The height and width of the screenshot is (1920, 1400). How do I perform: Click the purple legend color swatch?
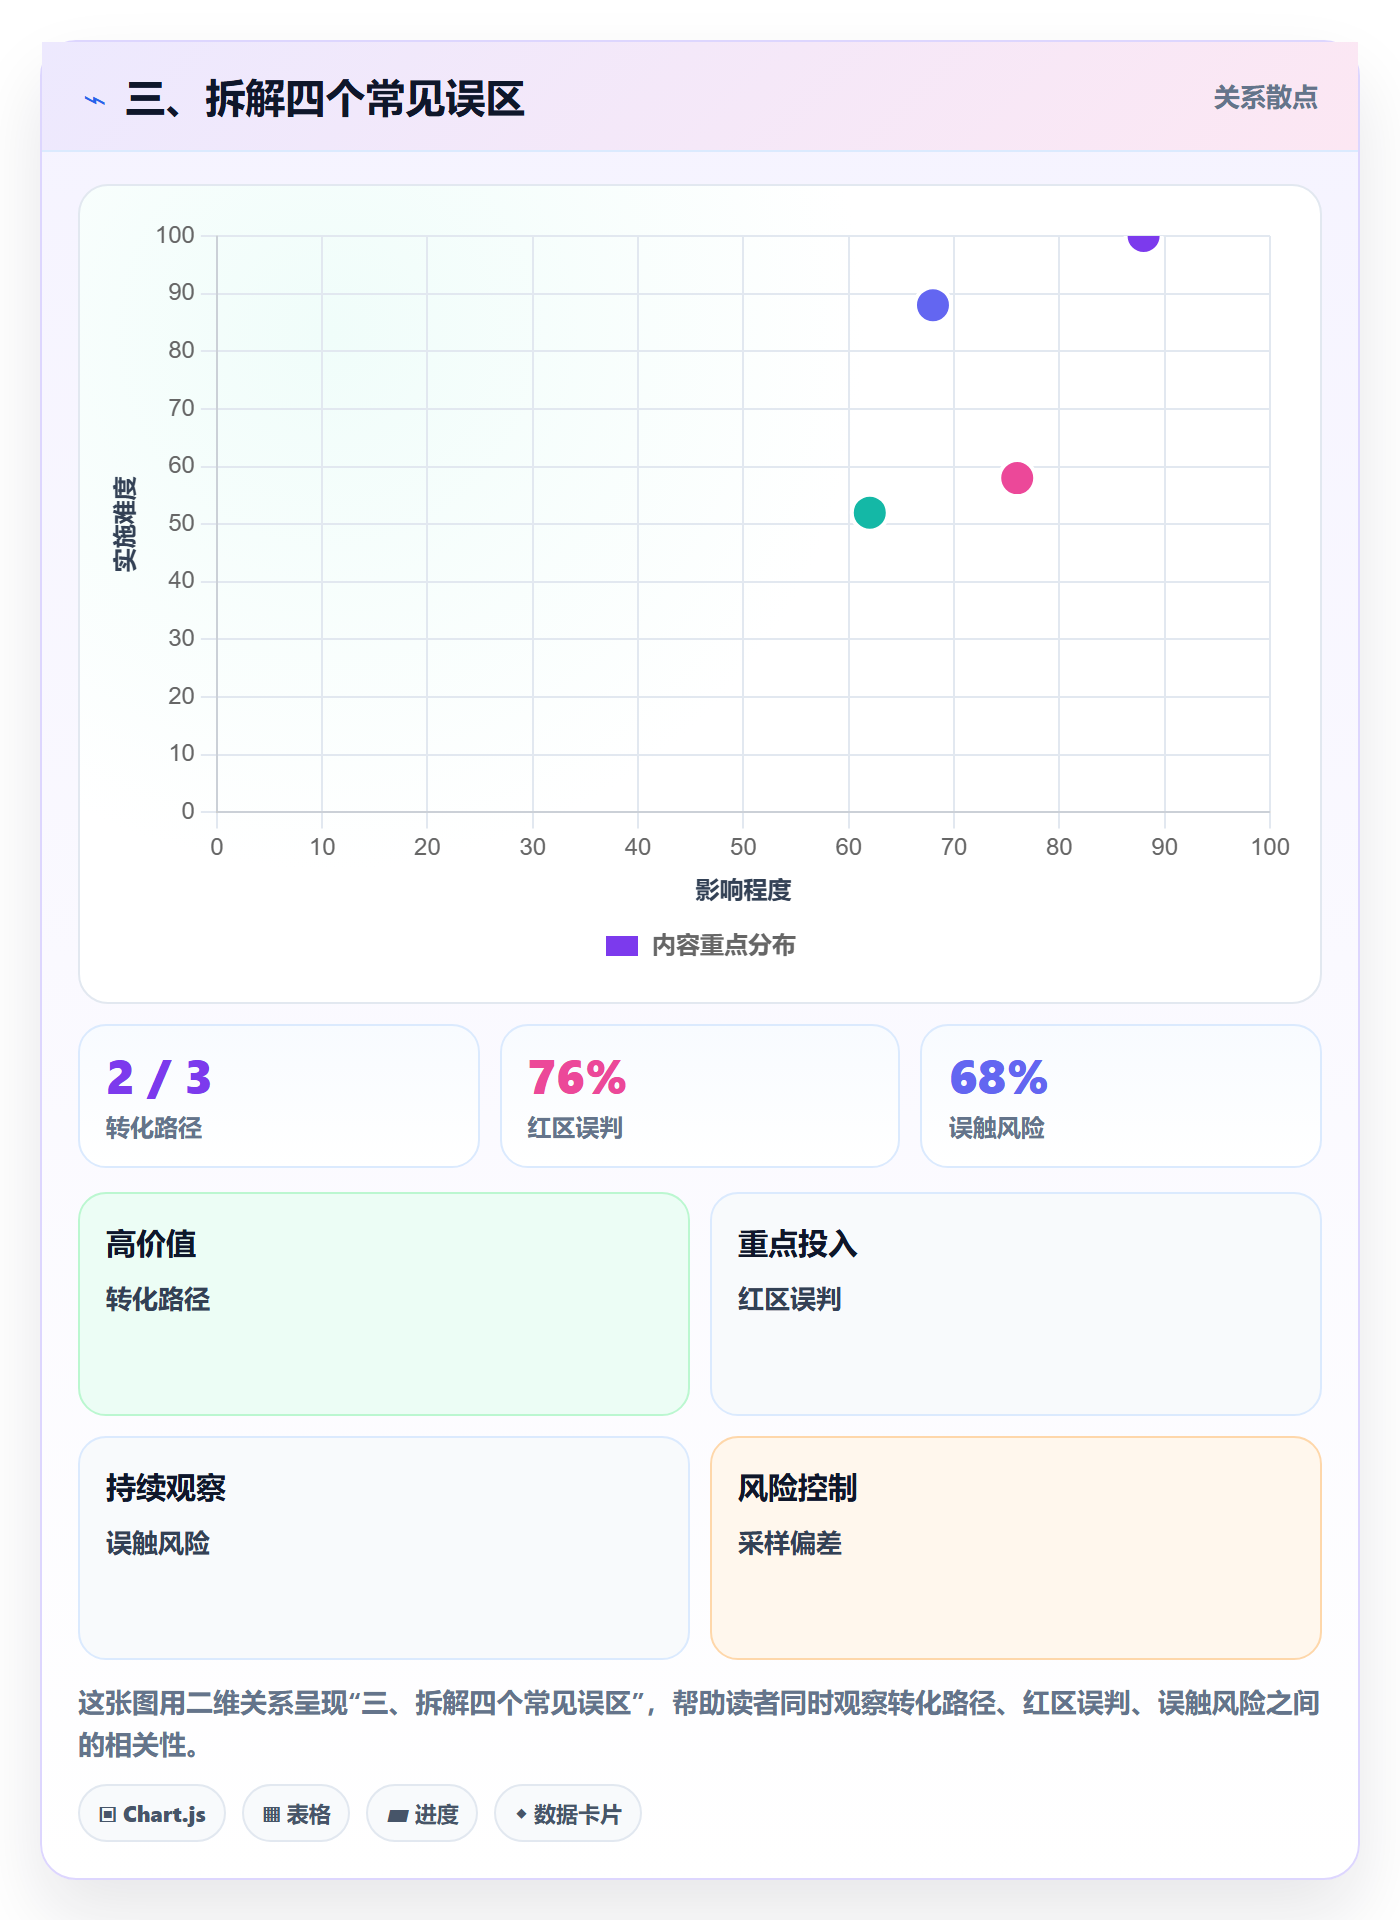point(622,946)
